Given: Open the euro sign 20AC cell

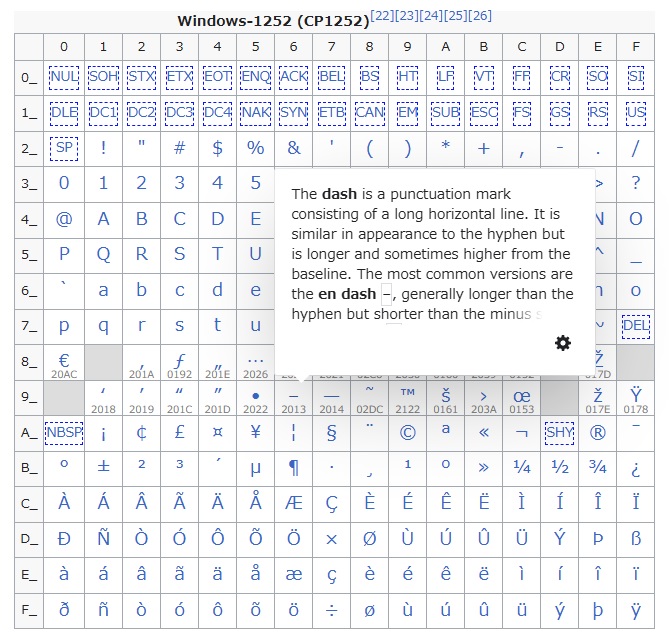Looking at the screenshot, I should coord(64,363).
